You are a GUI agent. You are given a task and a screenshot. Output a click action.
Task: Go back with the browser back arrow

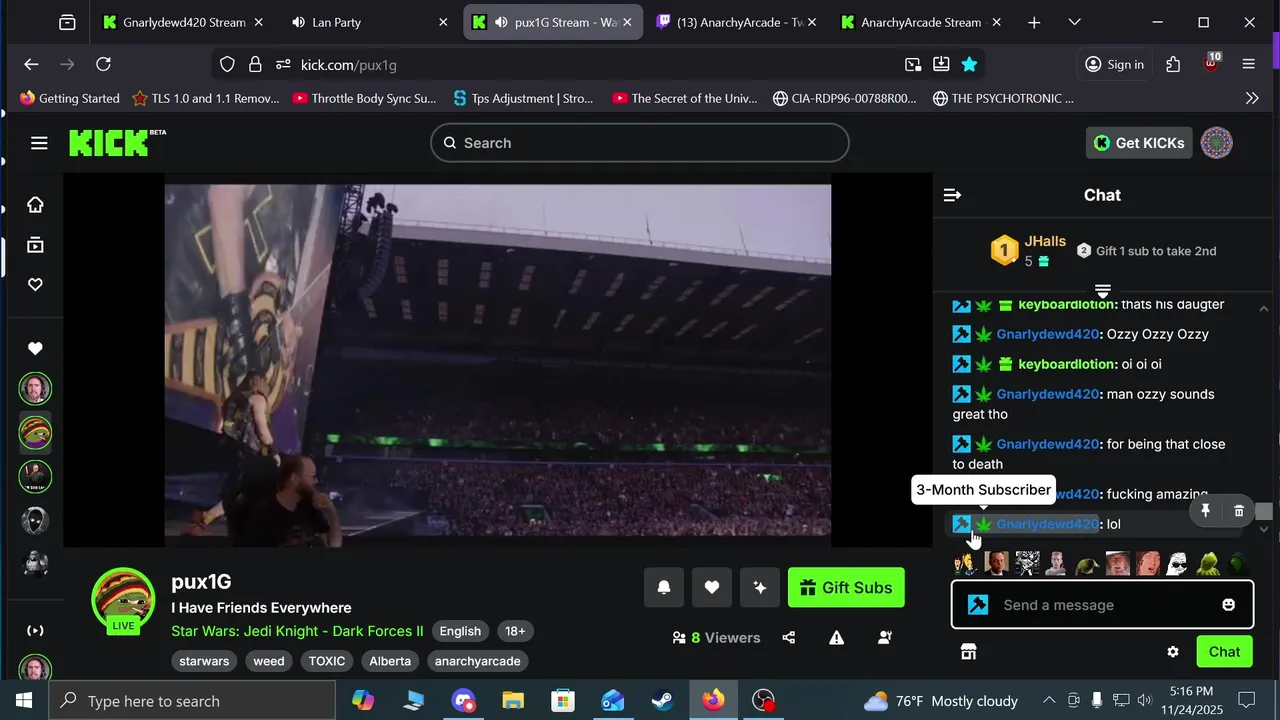click(x=31, y=64)
